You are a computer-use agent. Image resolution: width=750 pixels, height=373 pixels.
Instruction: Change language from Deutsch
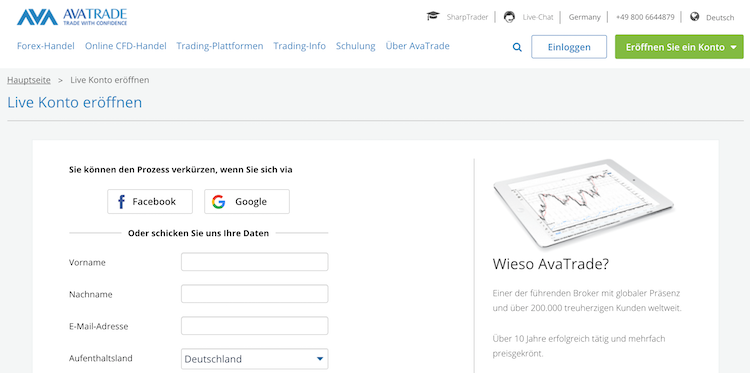pos(720,18)
